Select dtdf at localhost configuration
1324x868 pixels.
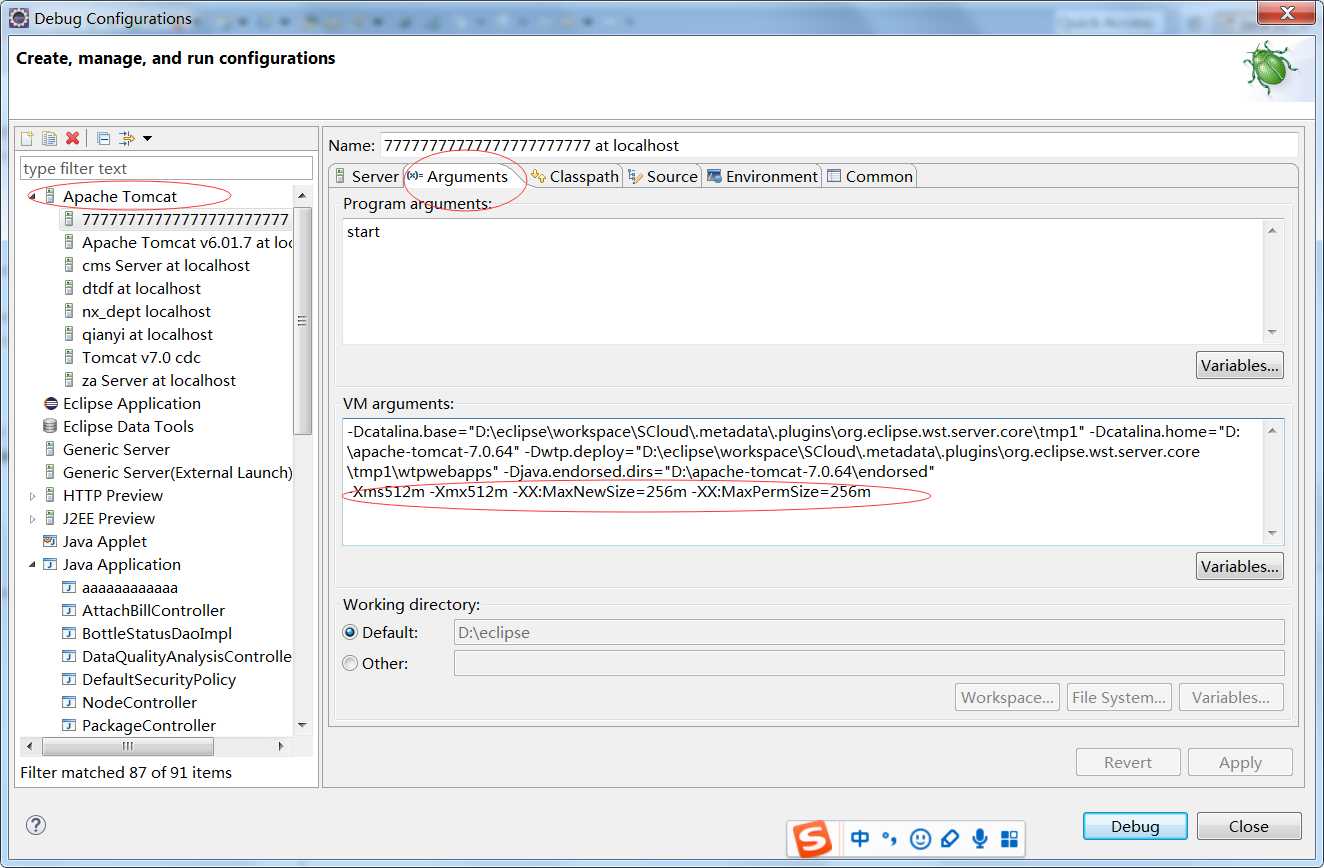[x=132, y=288]
